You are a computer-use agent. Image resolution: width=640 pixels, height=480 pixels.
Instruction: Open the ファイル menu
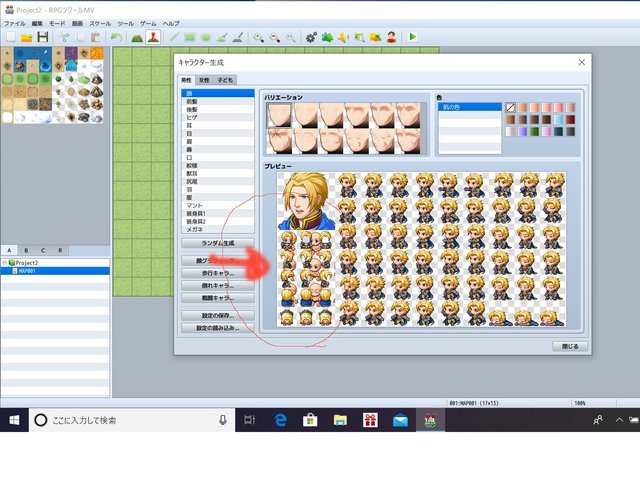click(x=14, y=23)
